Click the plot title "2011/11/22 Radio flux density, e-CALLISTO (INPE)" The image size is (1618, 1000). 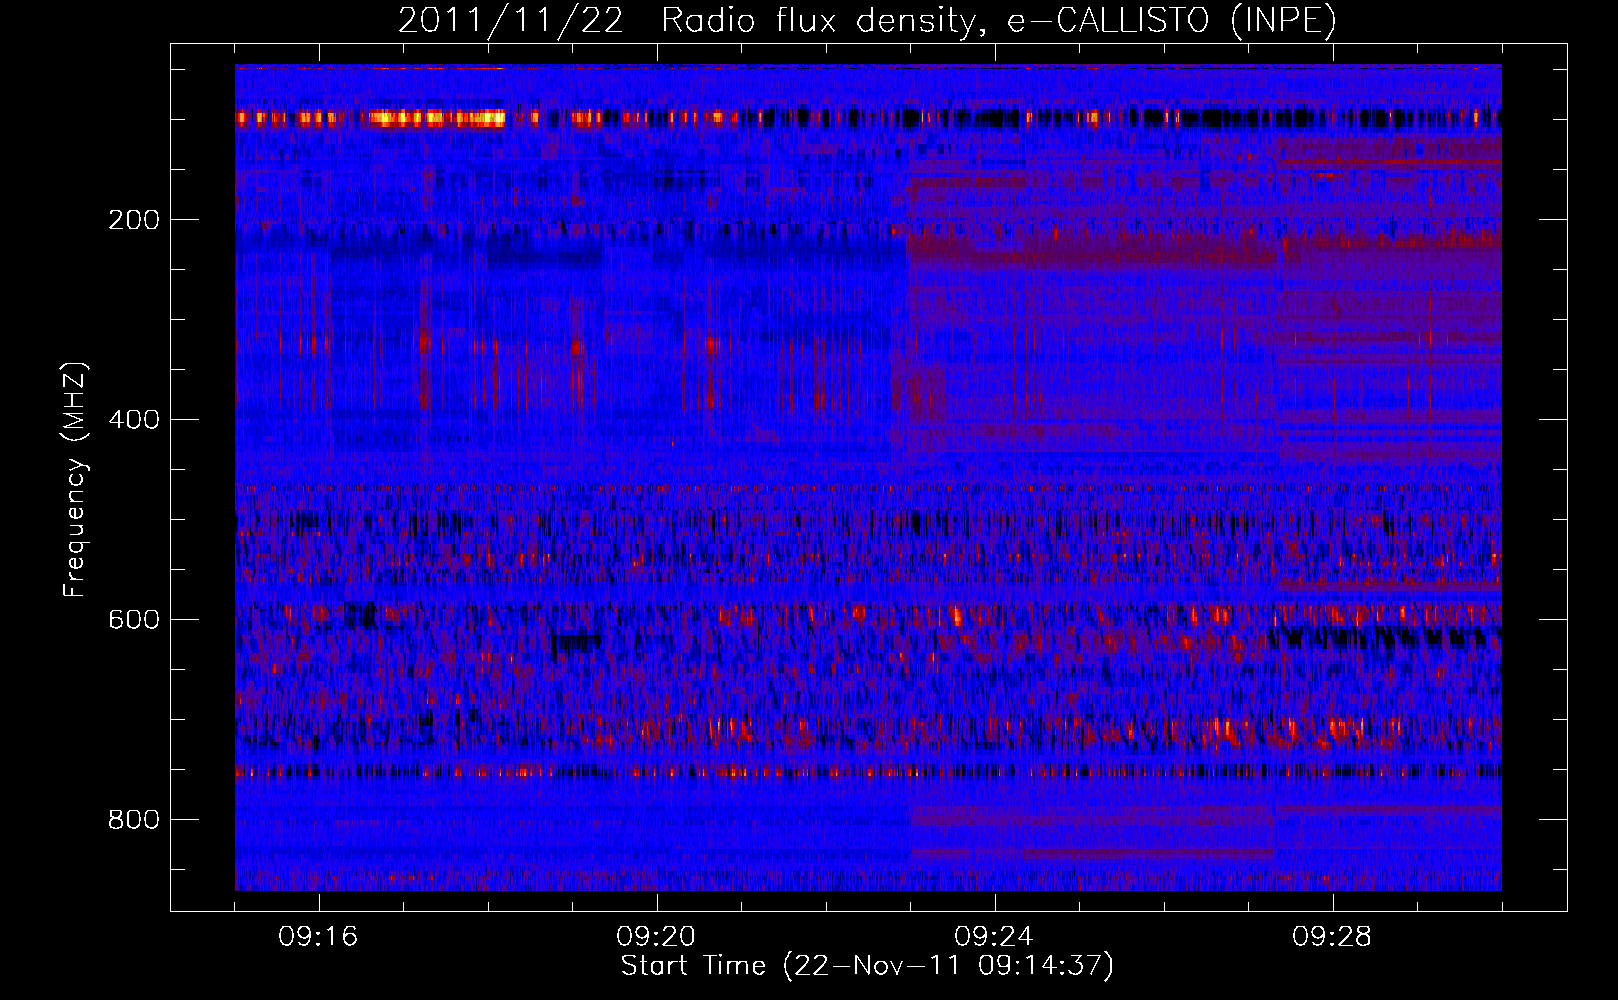tap(867, 20)
